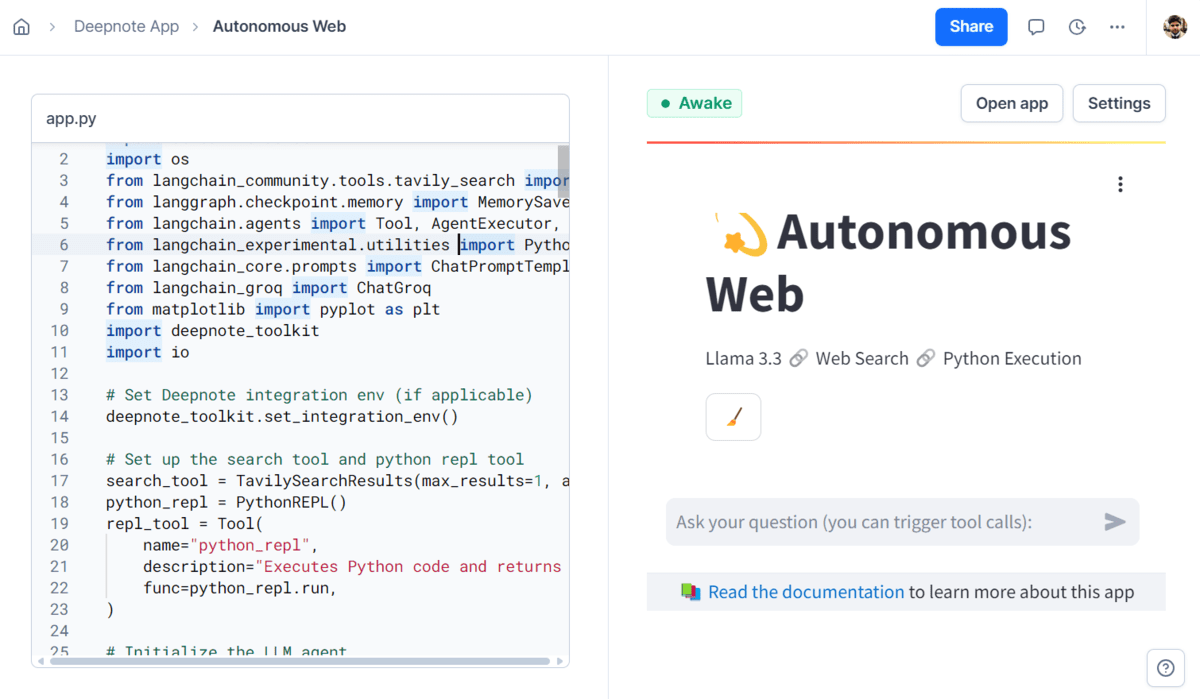Click the Awake status badge
Viewport: 1200px width, 699px height.
click(695, 103)
